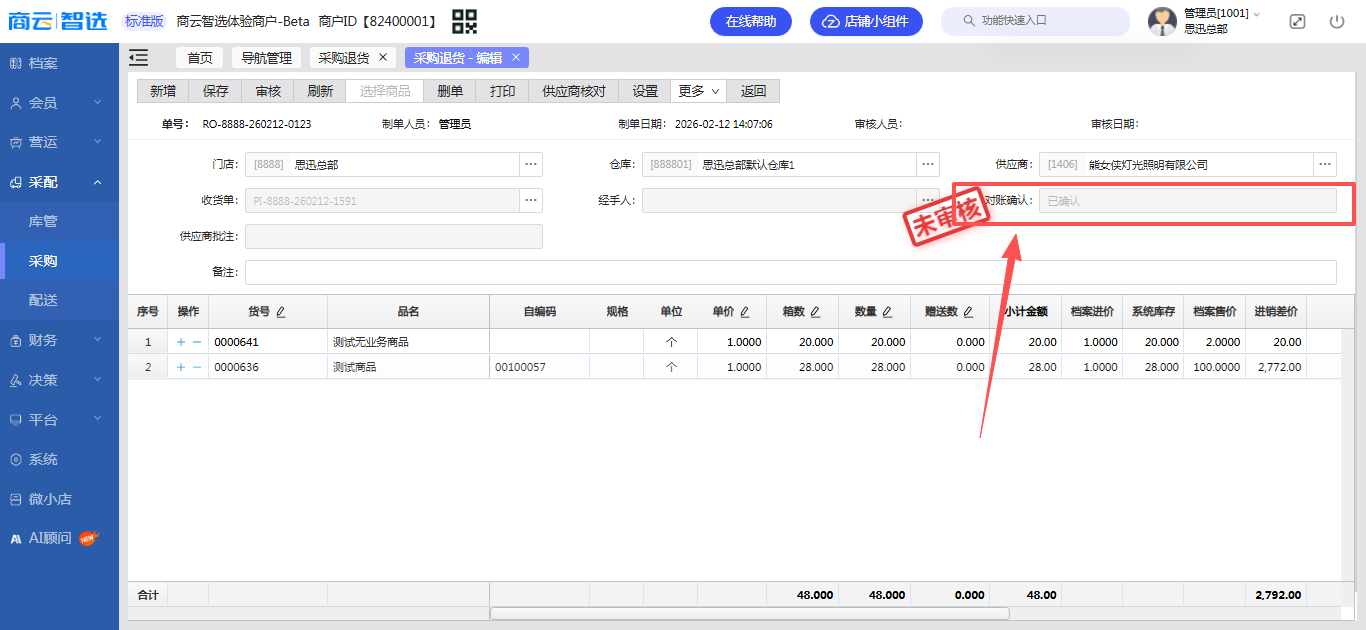Close the 采购退货 tab with its X
This screenshot has height=630, width=1366.
tap(383, 58)
